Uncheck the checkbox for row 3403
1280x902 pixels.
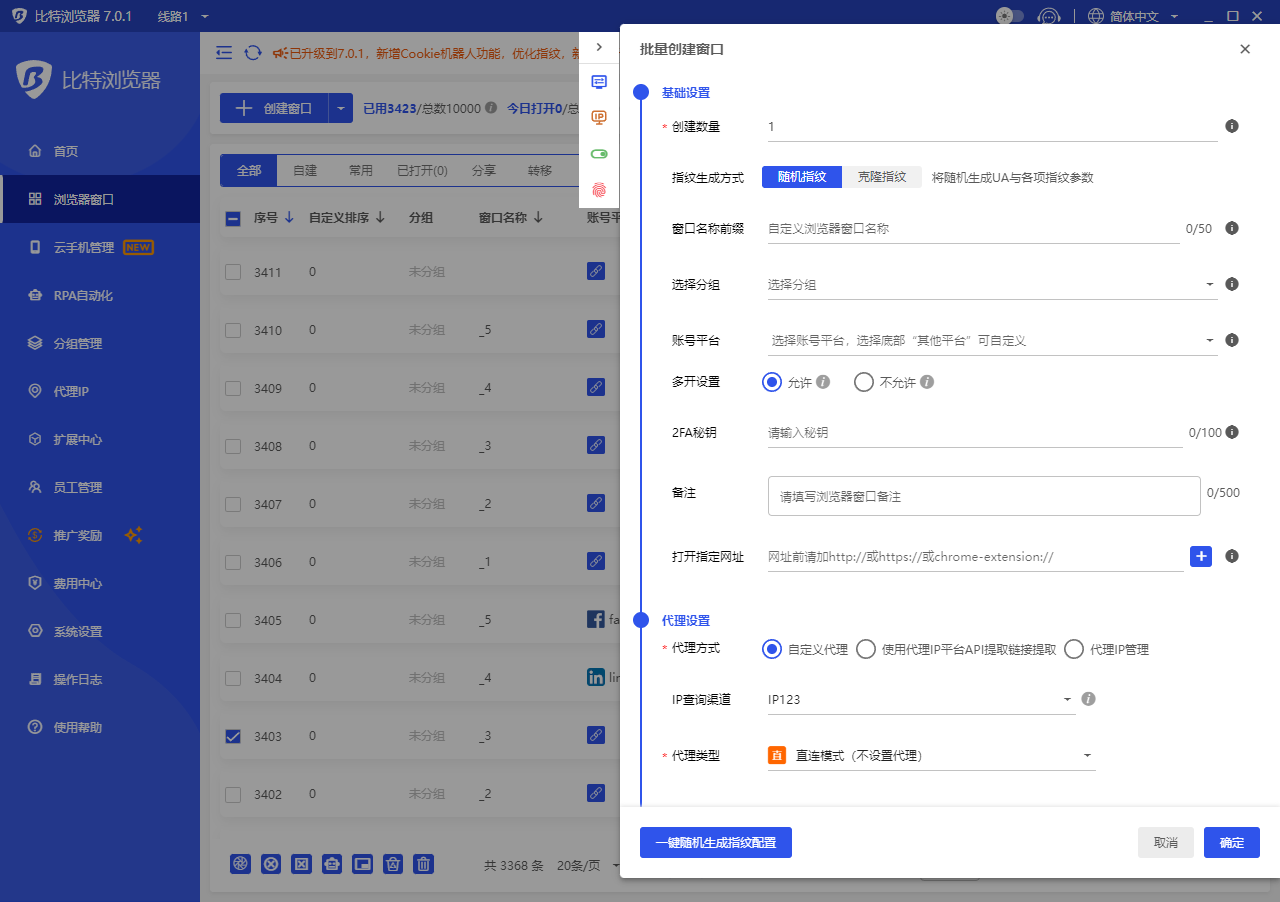coord(233,736)
